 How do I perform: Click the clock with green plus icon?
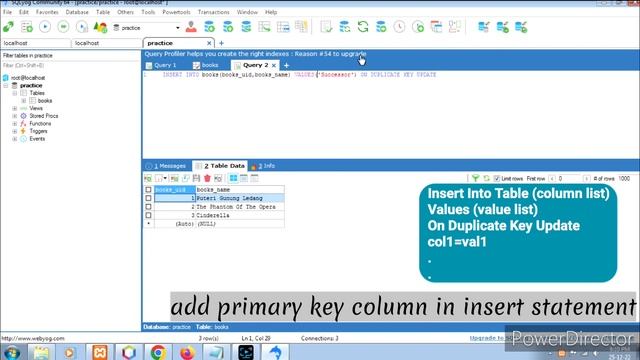point(418,27)
